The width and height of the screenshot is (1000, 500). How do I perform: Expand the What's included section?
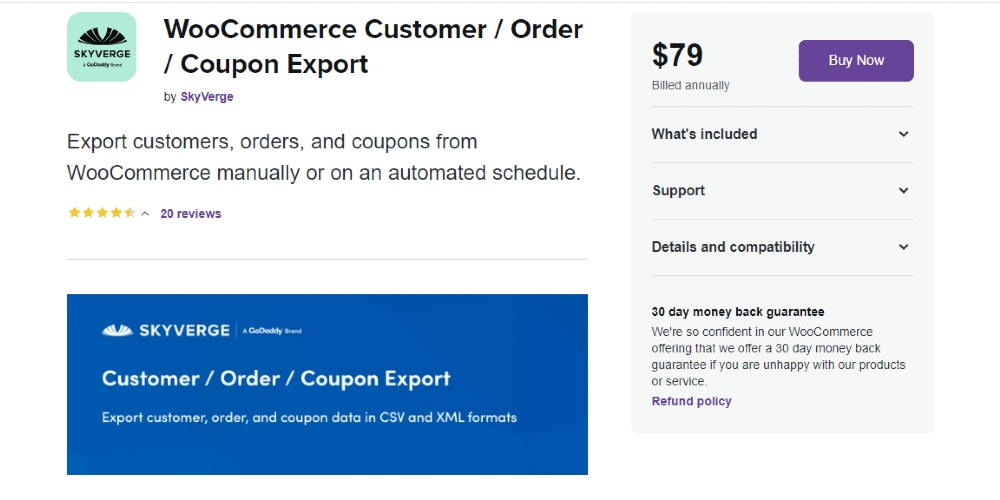(x=783, y=134)
